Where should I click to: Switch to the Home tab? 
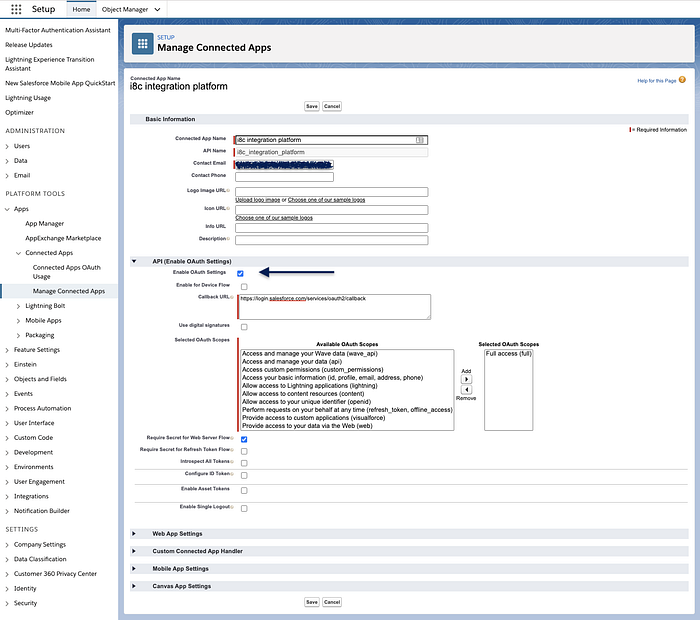81,9
